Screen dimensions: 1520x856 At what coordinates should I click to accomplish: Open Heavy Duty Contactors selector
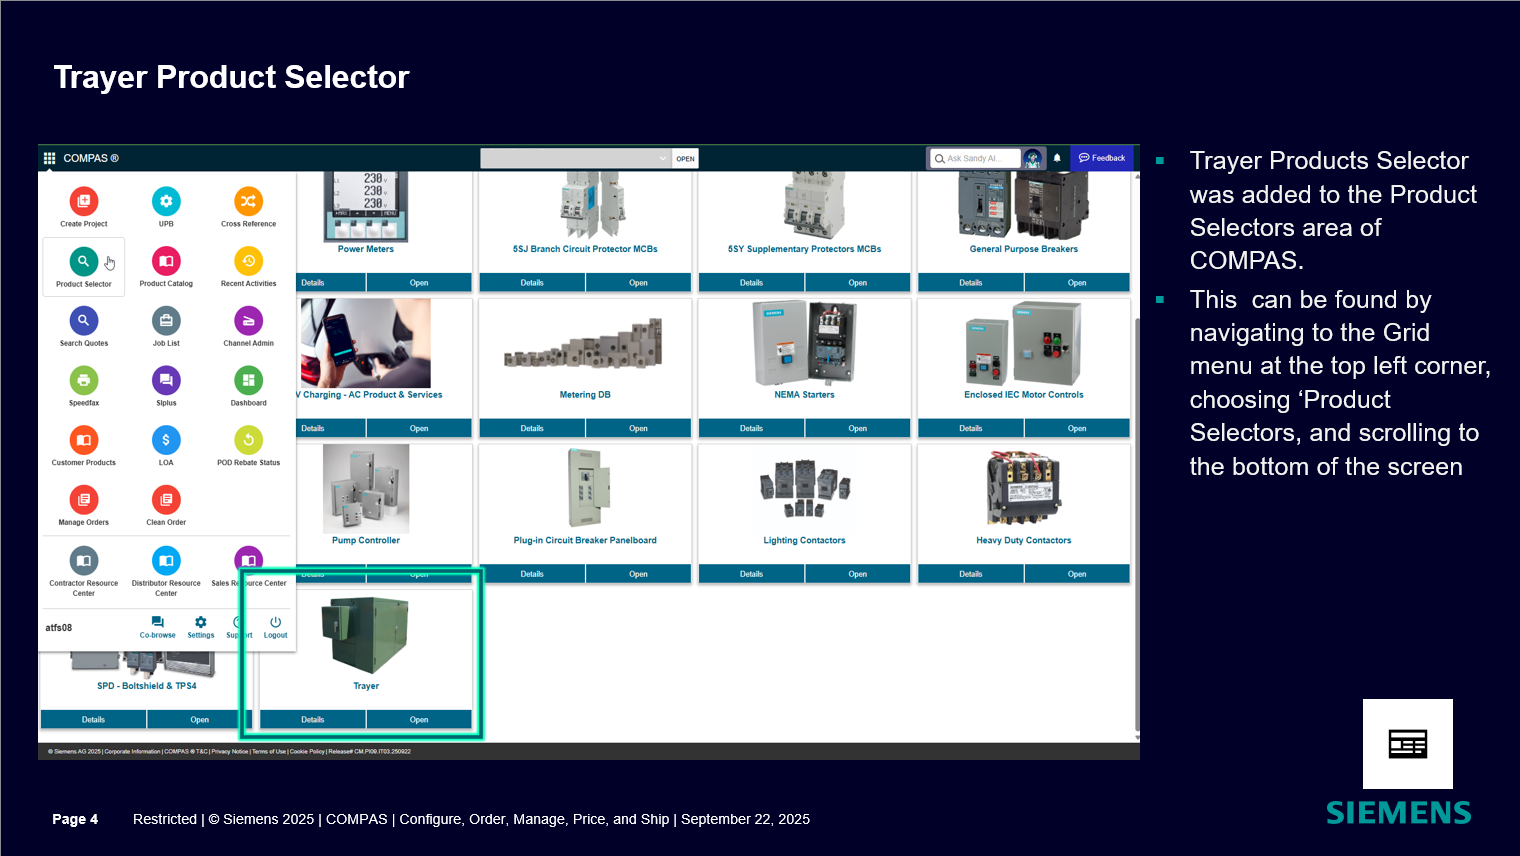(1077, 574)
